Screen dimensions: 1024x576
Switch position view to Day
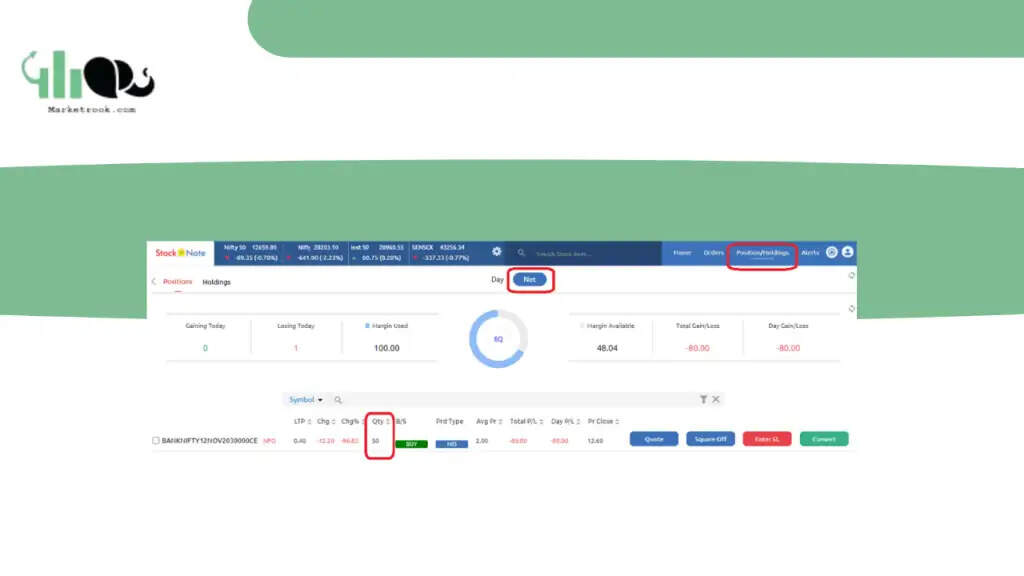pos(497,280)
